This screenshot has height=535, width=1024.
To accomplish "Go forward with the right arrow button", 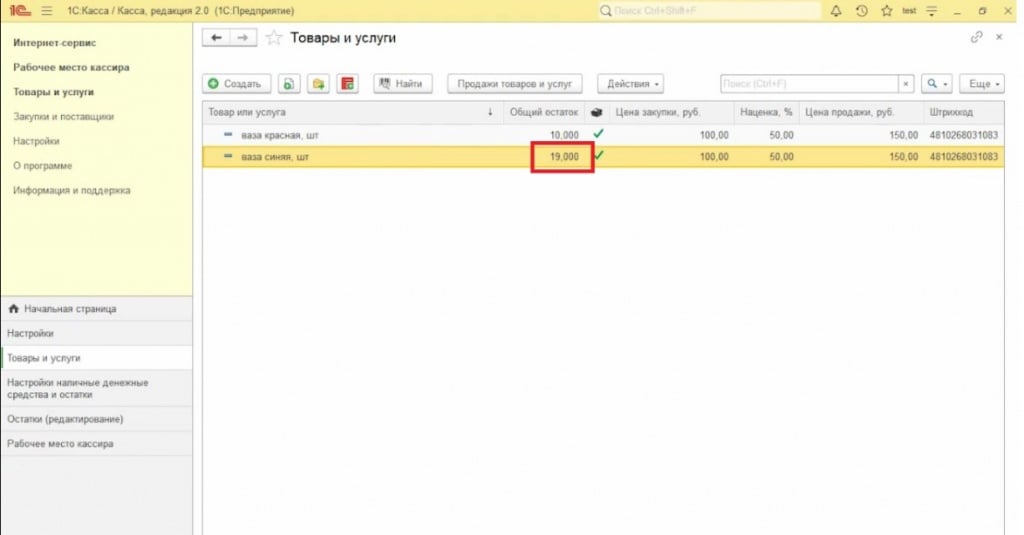I will [243, 38].
